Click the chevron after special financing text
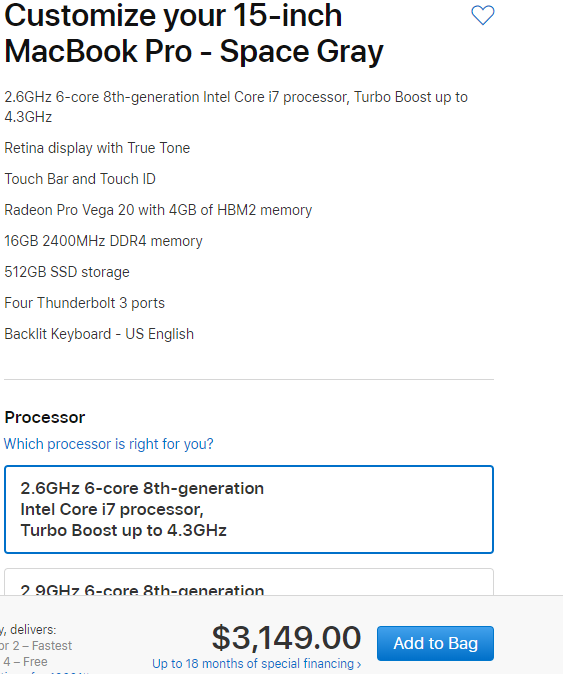The height and width of the screenshot is (674, 563). 359,665
